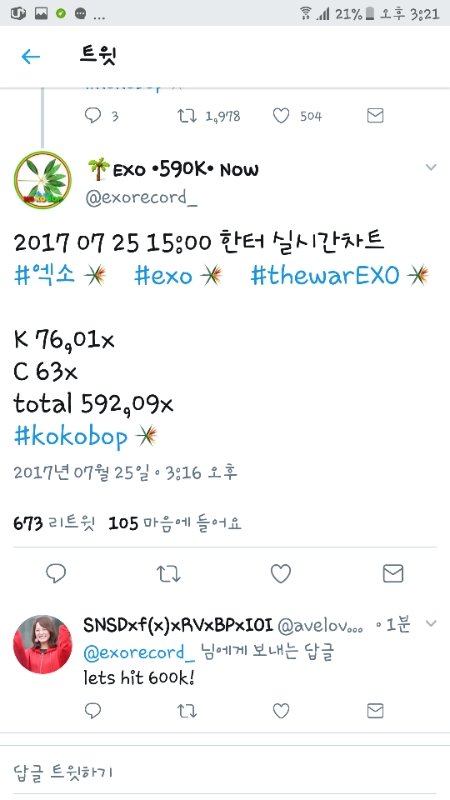
Task: Reply to the "lets hit 600k!" comment
Action: click(93, 710)
